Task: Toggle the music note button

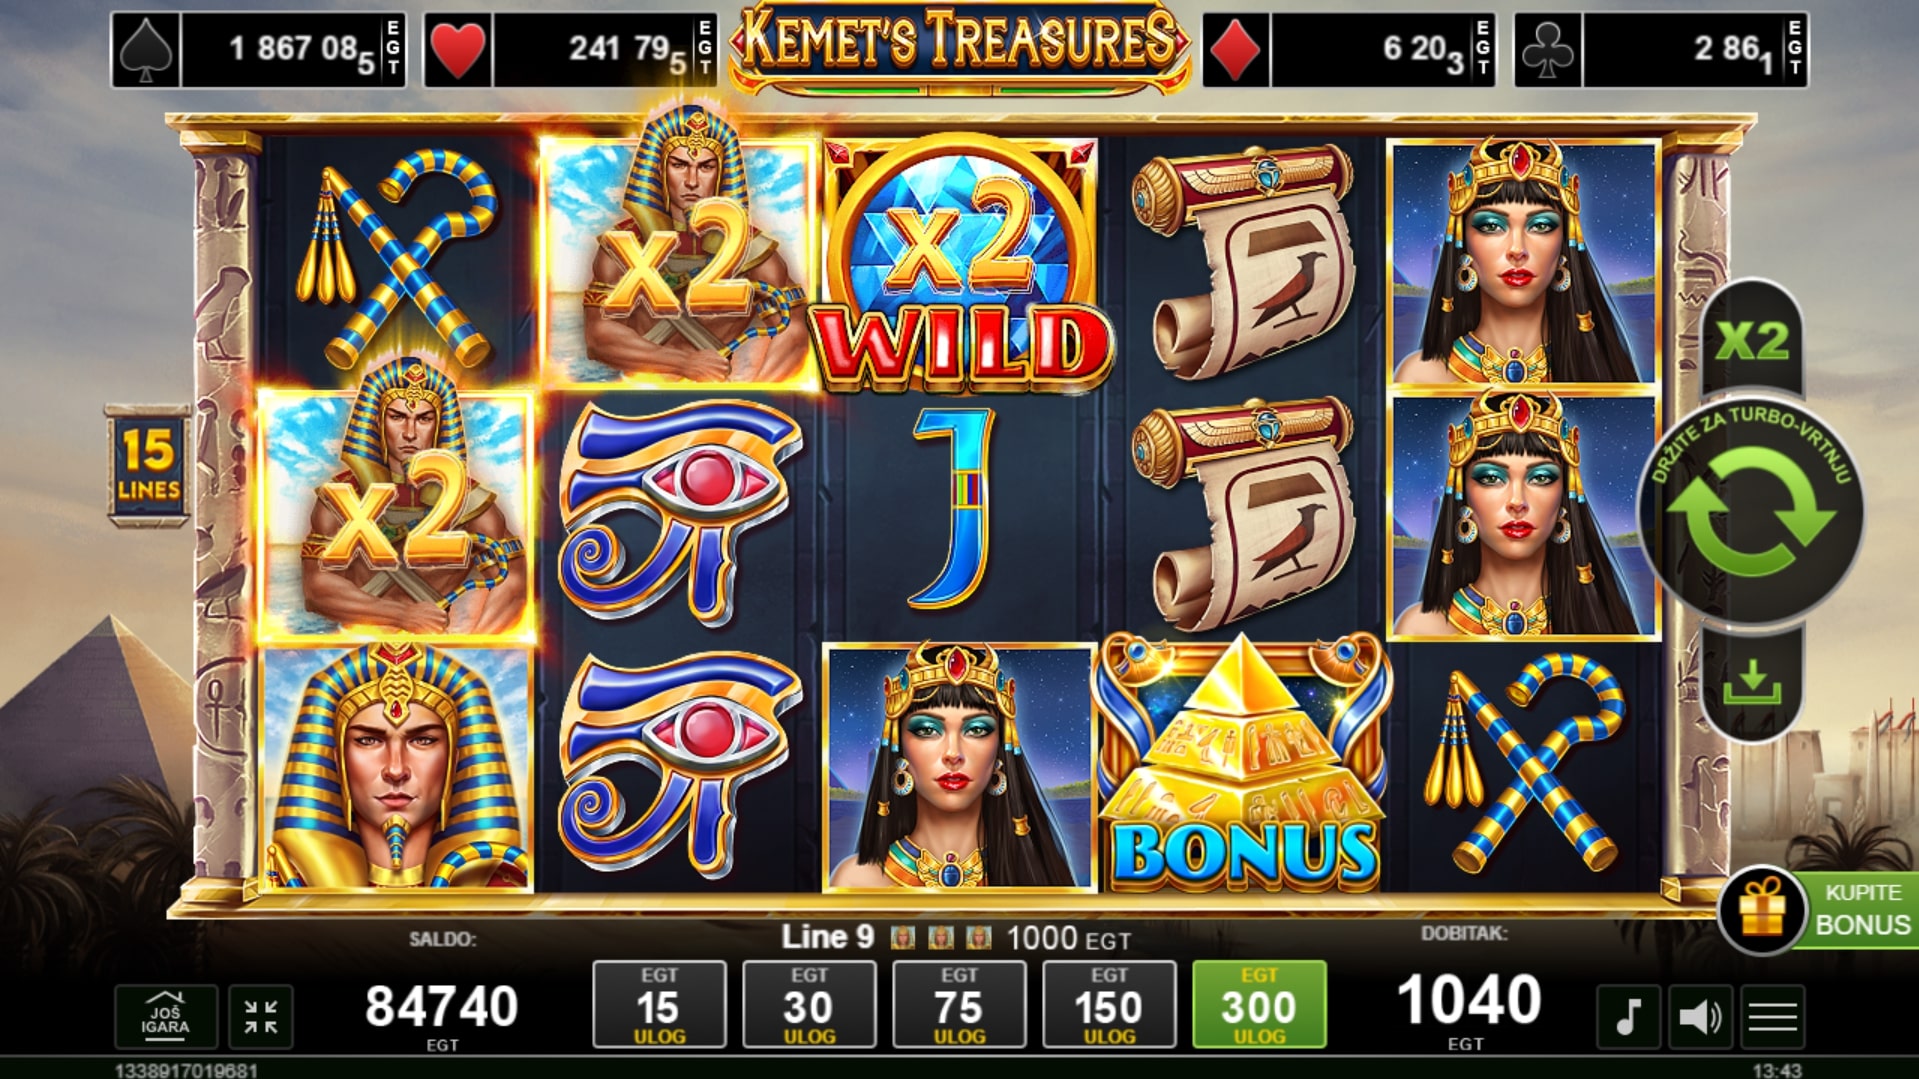Action: coord(1629,1017)
